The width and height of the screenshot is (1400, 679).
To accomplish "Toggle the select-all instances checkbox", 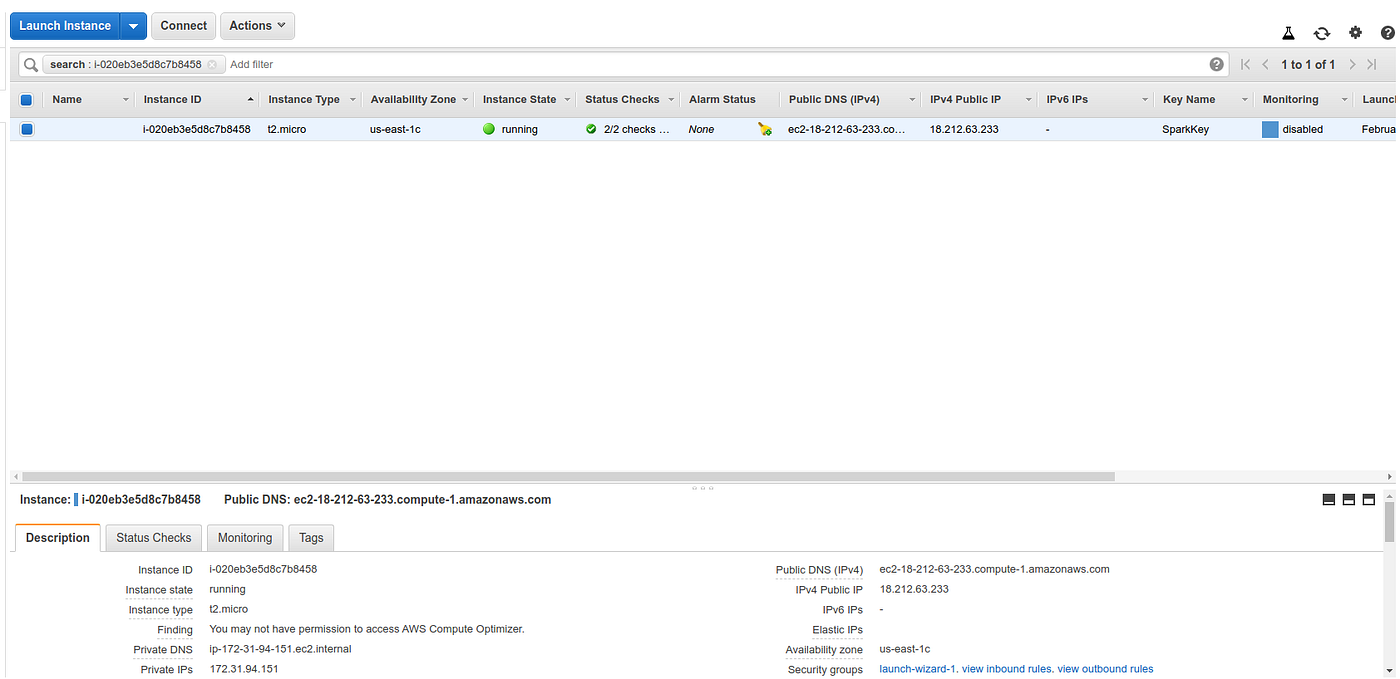I will [26, 99].
